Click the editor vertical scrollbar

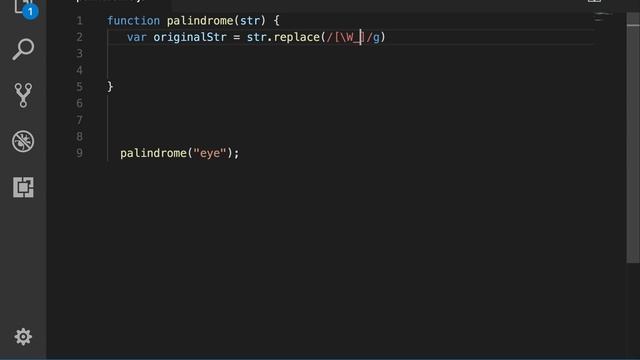[633, 139]
